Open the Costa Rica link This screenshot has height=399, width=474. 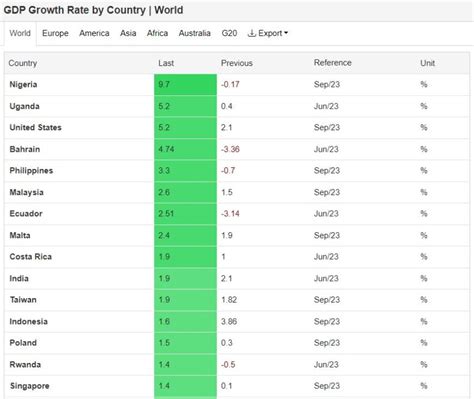(31, 257)
